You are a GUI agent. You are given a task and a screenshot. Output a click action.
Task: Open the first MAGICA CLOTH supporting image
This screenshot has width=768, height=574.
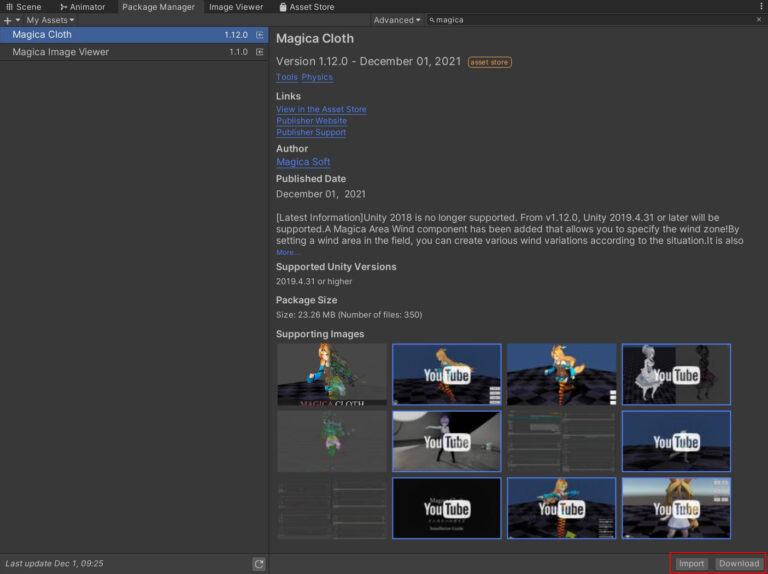[x=331, y=374]
